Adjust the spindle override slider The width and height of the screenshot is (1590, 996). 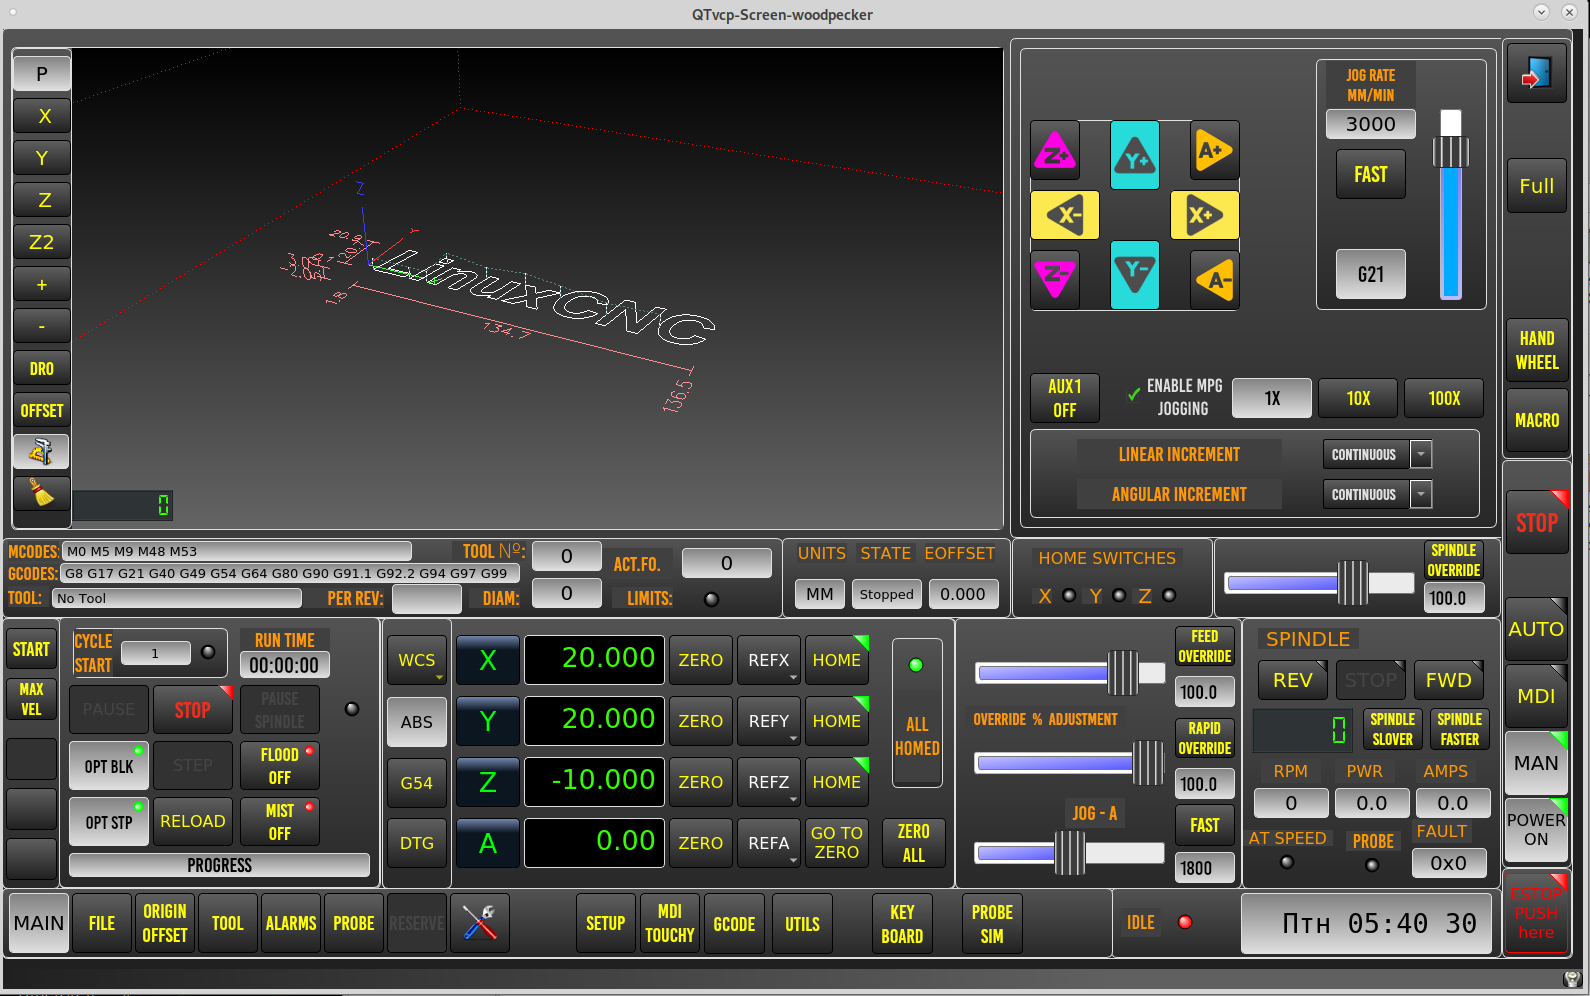(1320, 582)
